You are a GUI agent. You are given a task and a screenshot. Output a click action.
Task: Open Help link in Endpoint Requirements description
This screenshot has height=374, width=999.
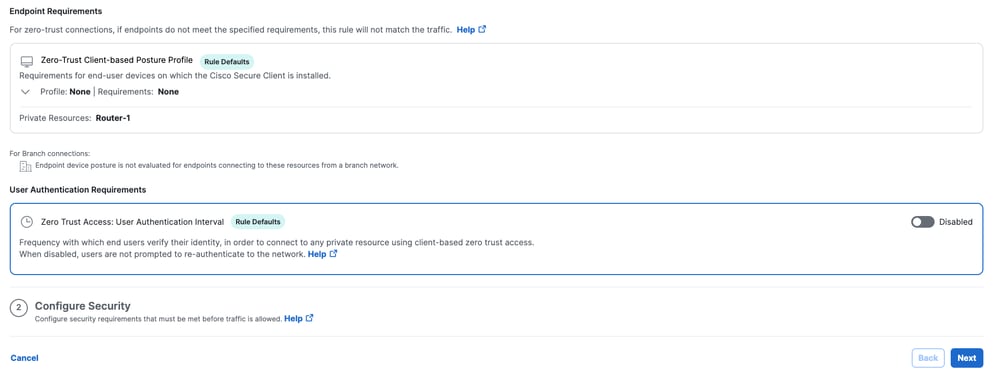click(466, 29)
